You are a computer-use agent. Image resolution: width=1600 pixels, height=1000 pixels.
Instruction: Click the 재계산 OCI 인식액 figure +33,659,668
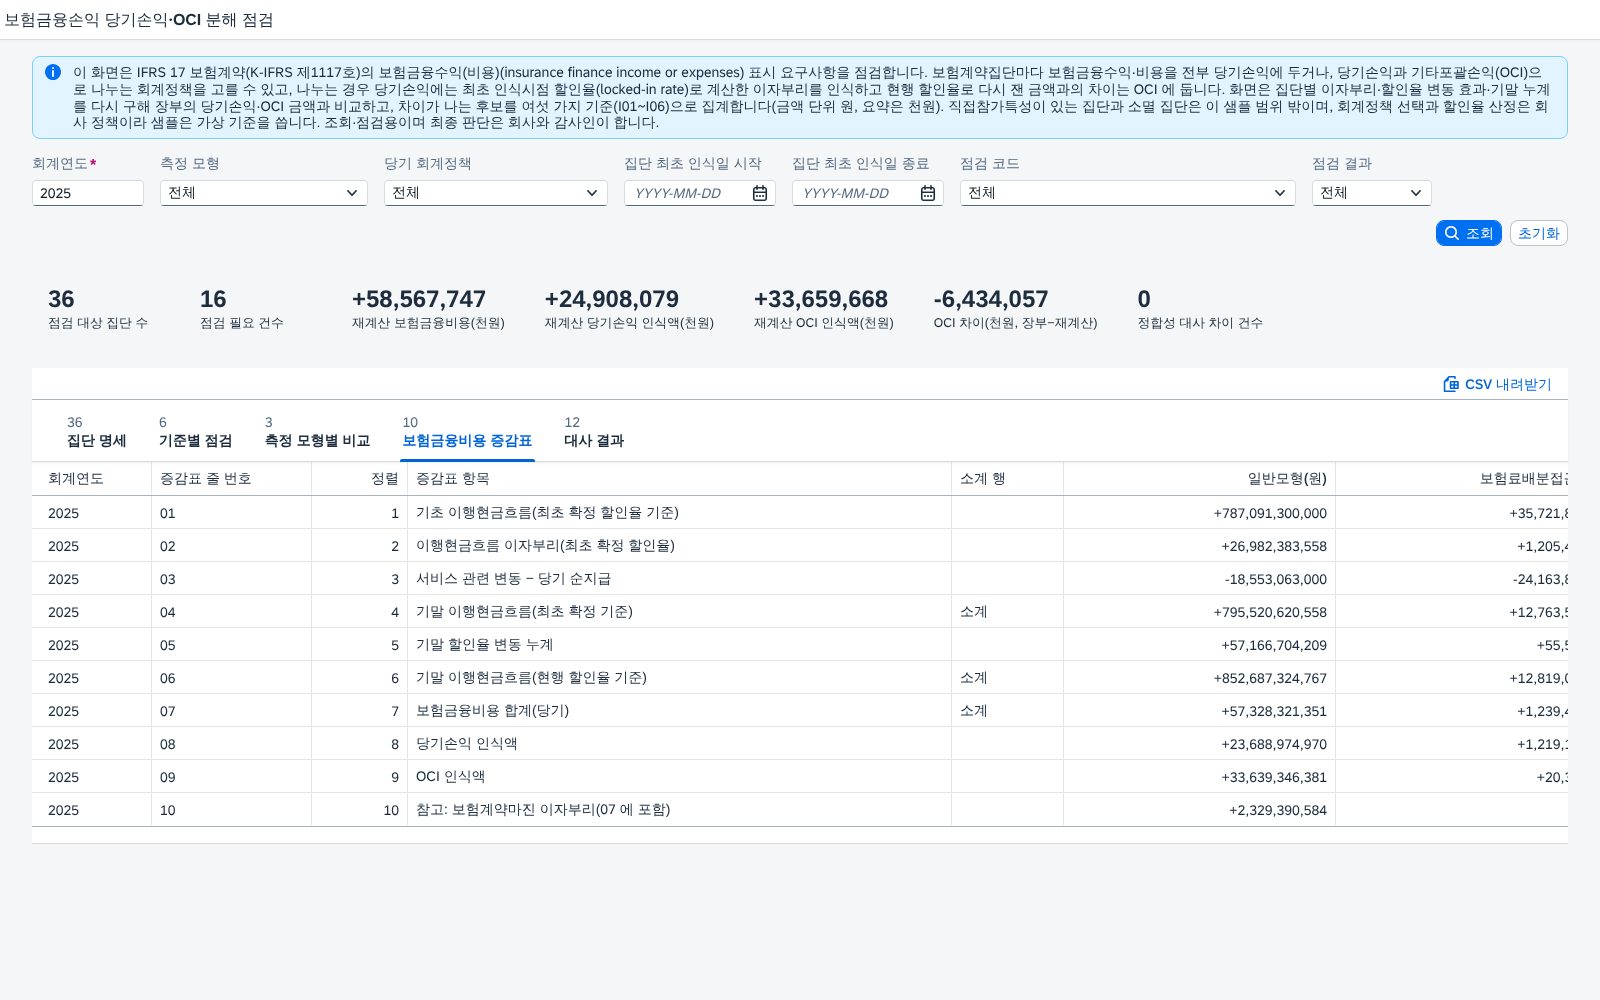tap(821, 299)
